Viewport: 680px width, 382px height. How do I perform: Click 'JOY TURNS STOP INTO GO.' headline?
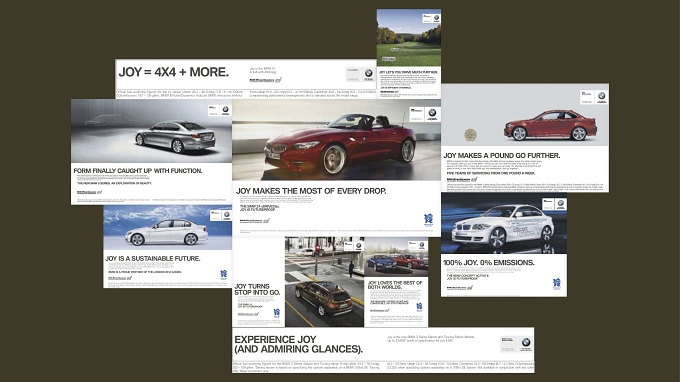point(257,290)
